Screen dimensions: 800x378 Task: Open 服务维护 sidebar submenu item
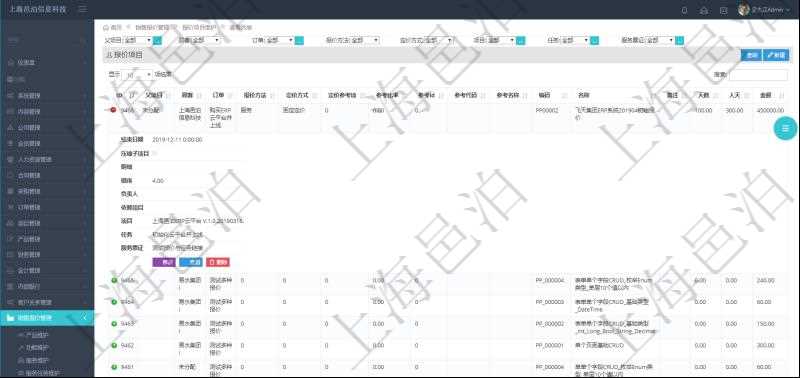pos(37,360)
